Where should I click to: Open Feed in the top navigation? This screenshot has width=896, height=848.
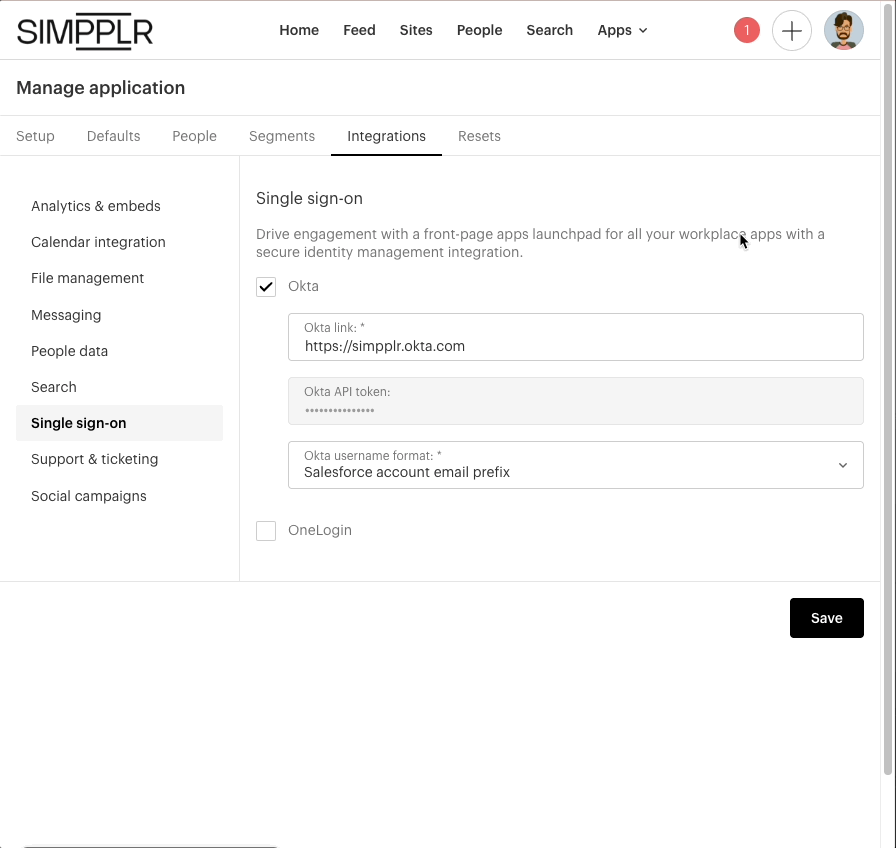[359, 30]
